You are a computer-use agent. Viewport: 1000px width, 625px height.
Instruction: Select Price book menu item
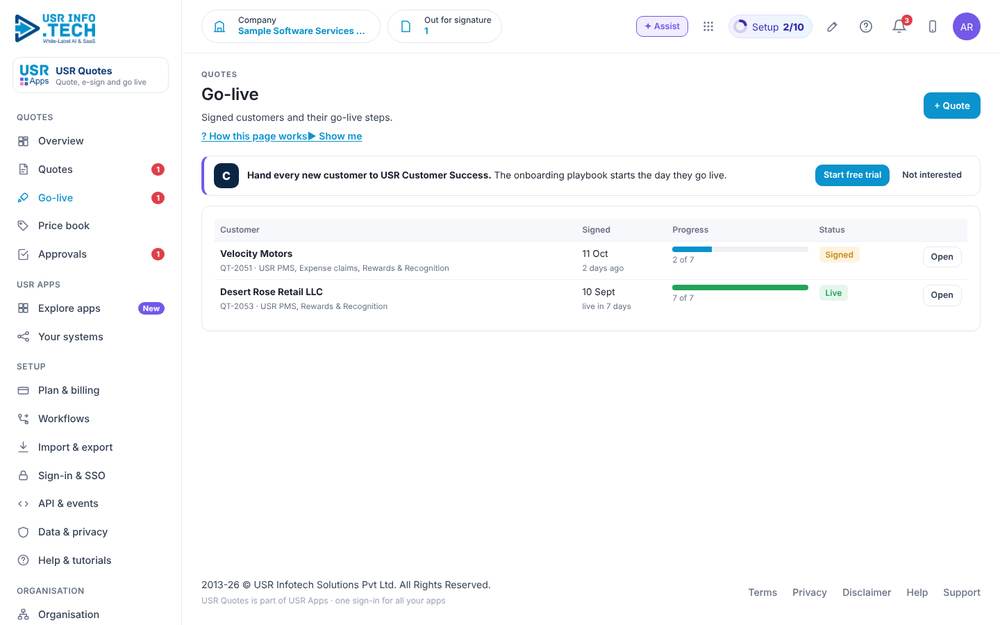(91, 226)
